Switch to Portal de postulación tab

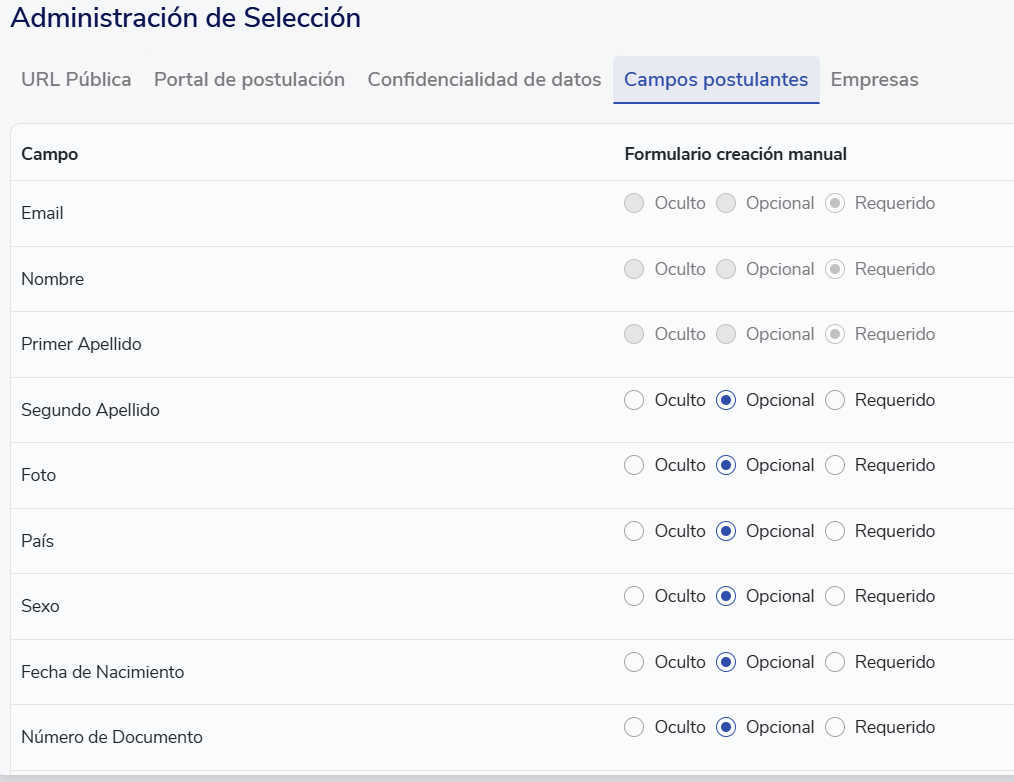[249, 80]
